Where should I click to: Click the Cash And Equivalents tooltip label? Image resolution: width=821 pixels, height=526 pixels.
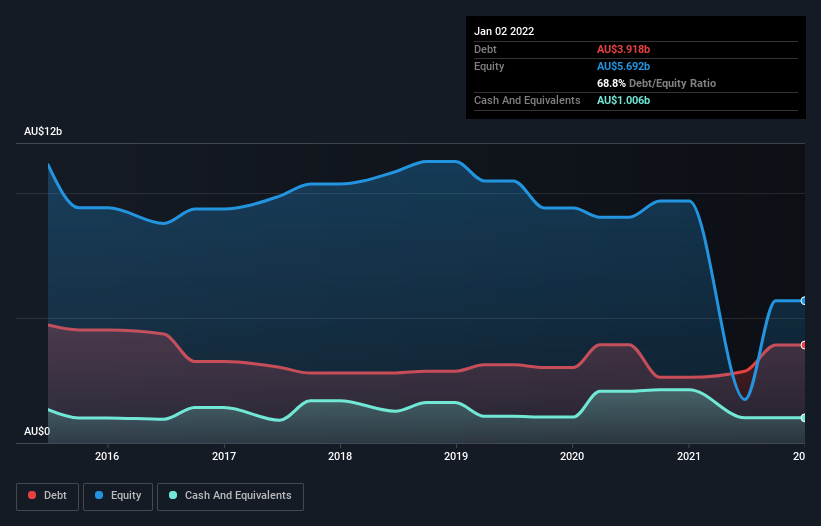tap(527, 100)
